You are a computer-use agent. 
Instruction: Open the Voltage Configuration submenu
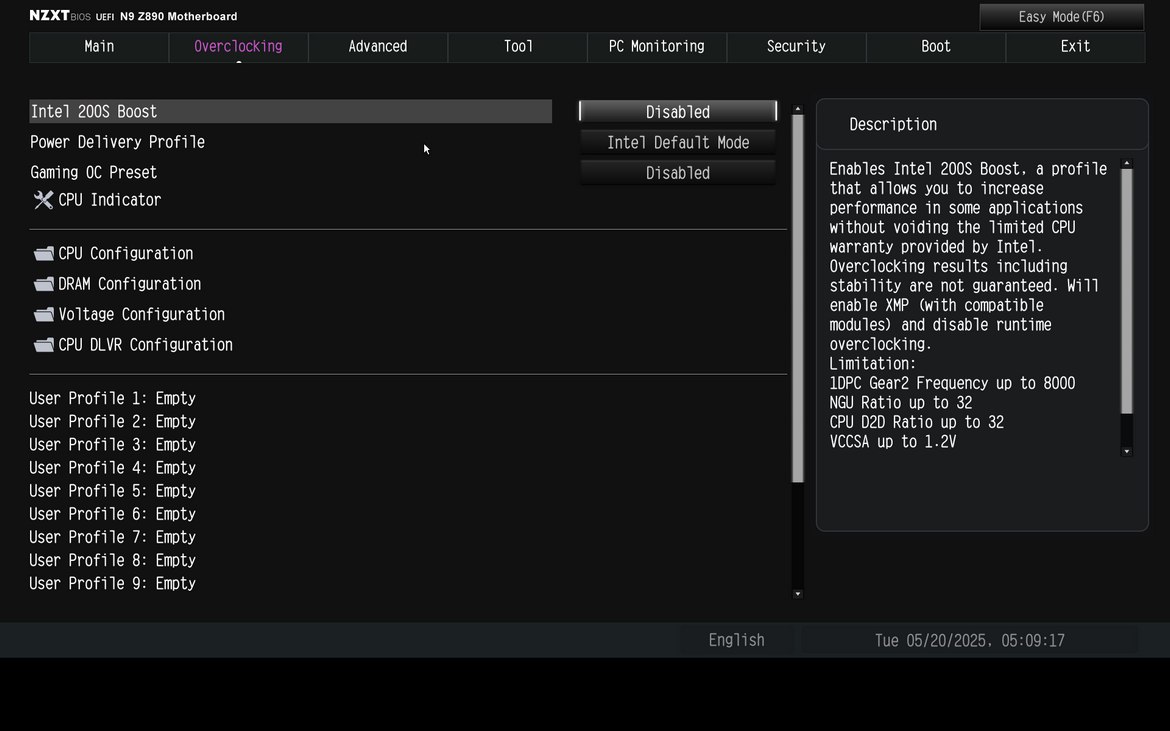click(x=141, y=315)
